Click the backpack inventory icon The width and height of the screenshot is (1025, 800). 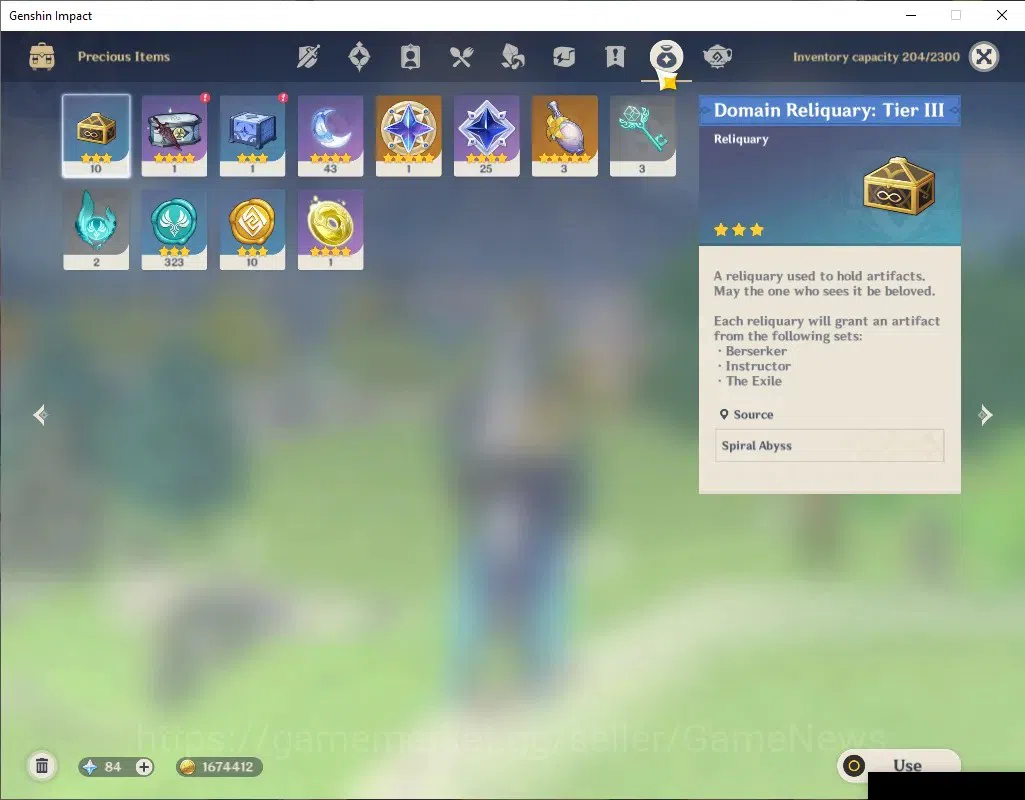[42, 57]
